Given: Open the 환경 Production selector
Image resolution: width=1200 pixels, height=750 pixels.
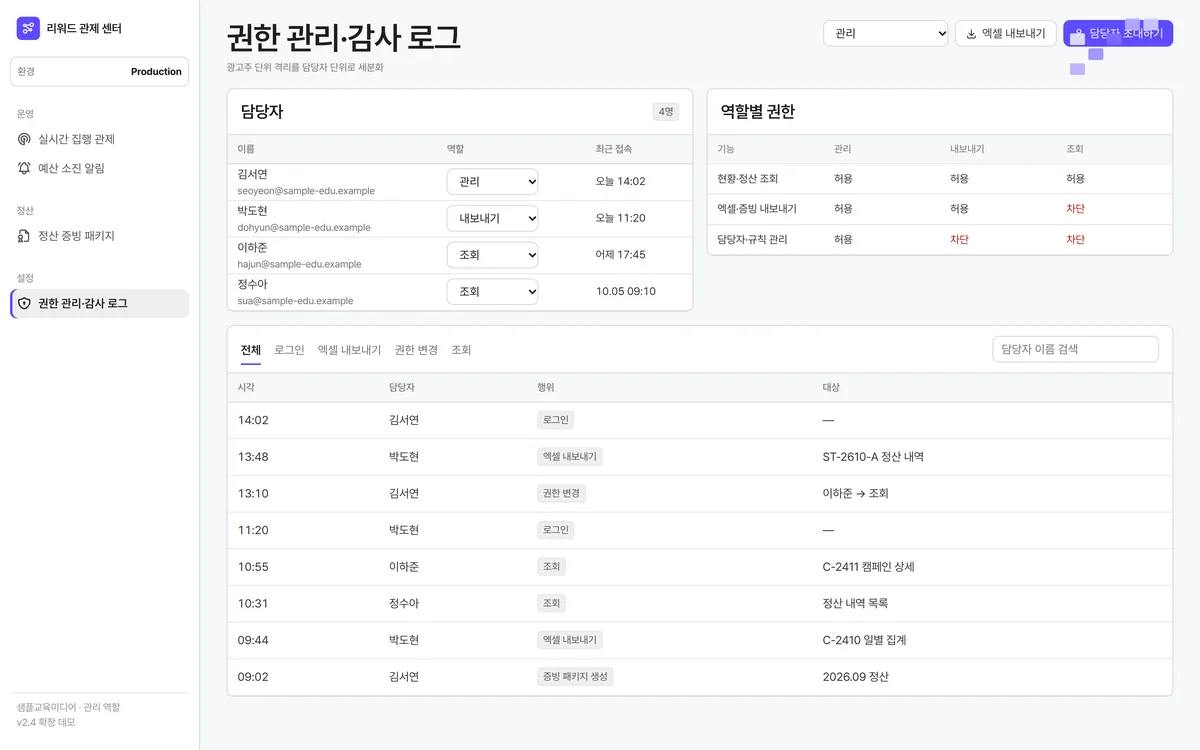Looking at the screenshot, I should [x=99, y=71].
